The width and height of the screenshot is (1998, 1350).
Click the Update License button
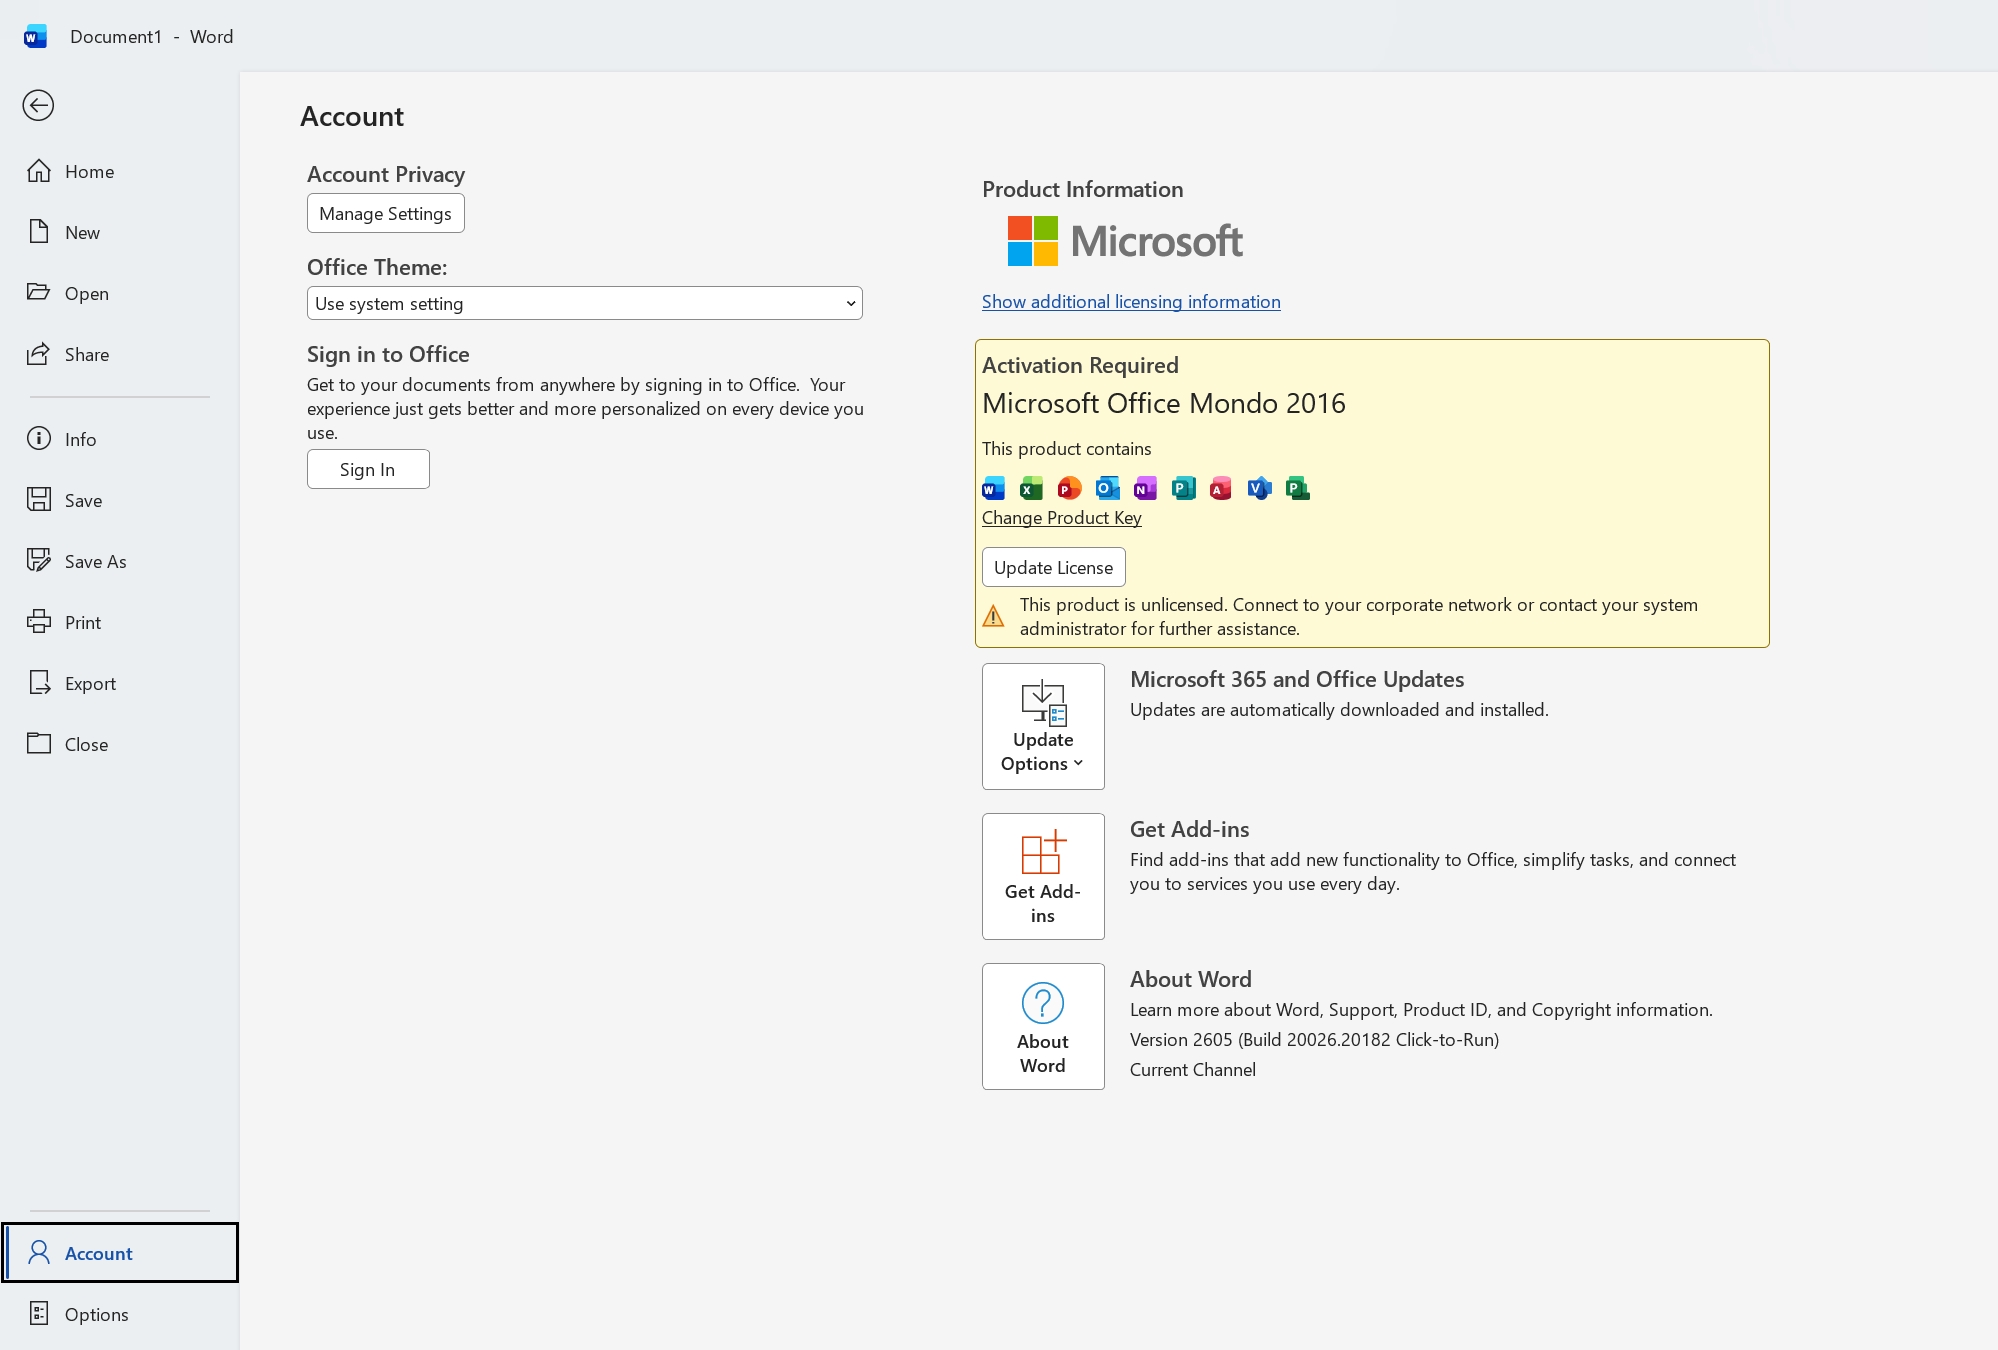tap(1053, 567)
